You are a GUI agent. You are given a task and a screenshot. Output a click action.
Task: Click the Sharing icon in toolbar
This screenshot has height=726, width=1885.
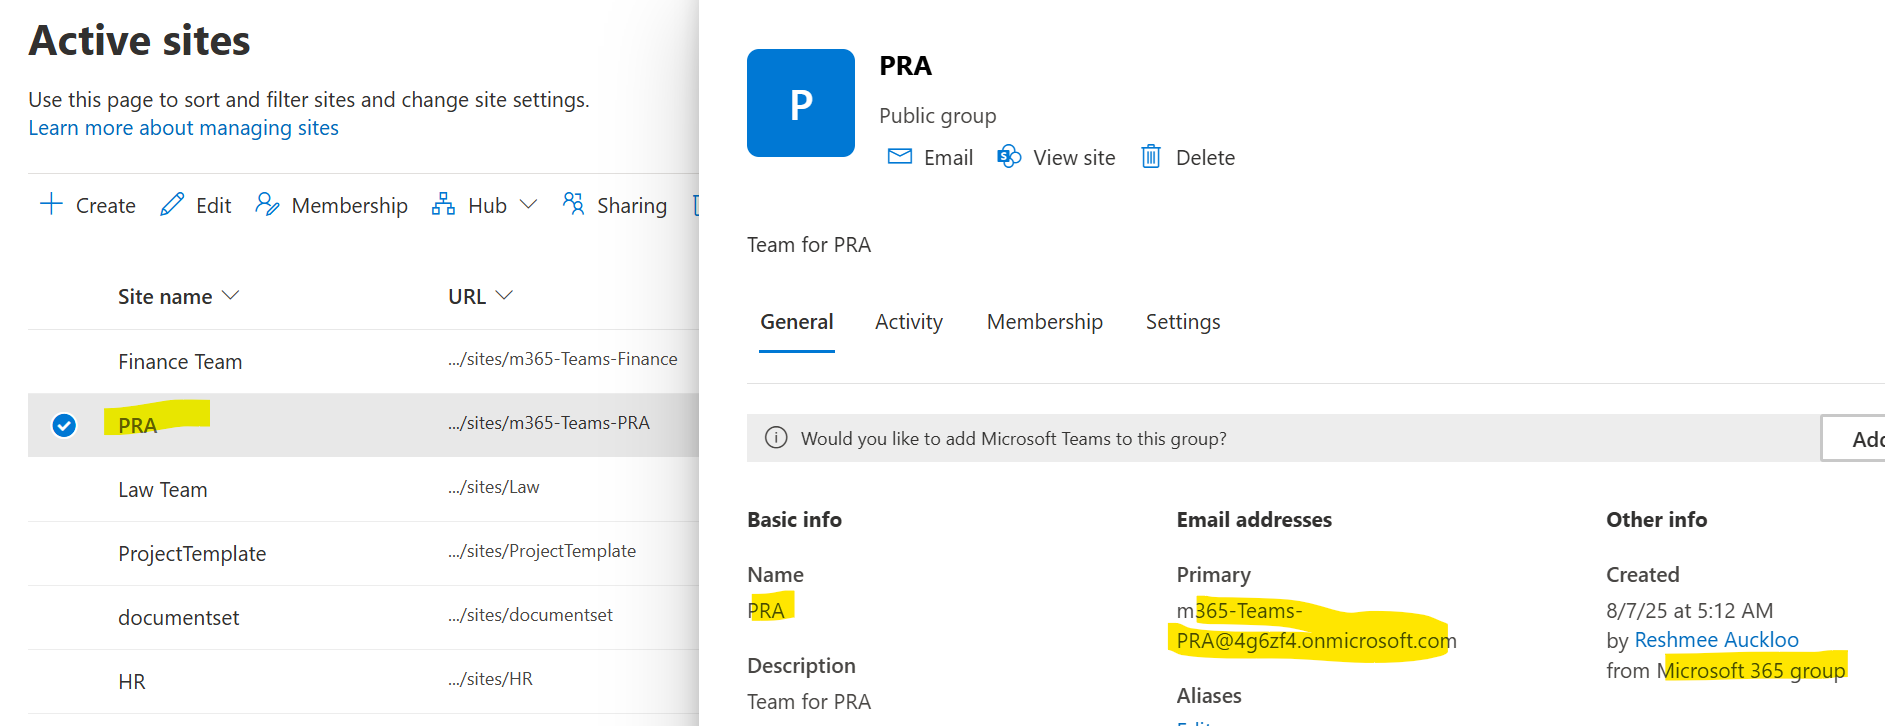(x=573, y=205)
